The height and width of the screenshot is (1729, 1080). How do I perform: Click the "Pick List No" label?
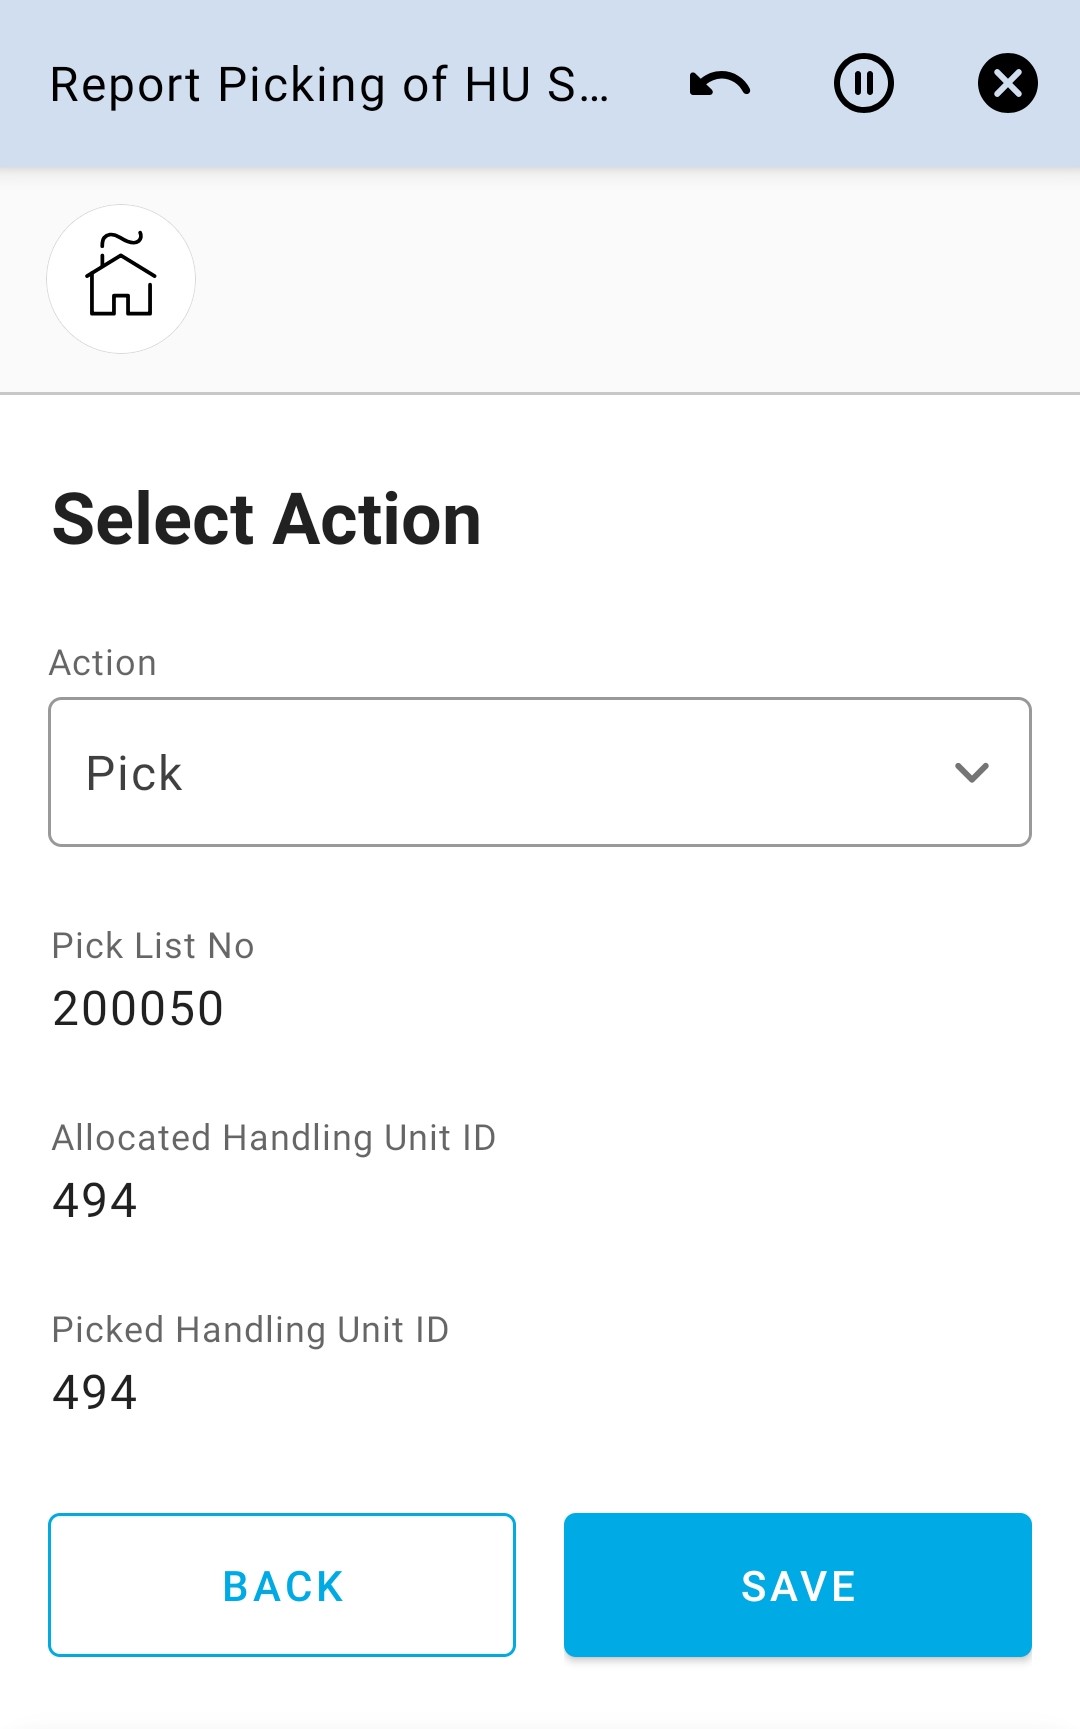(x=153, y=946)
